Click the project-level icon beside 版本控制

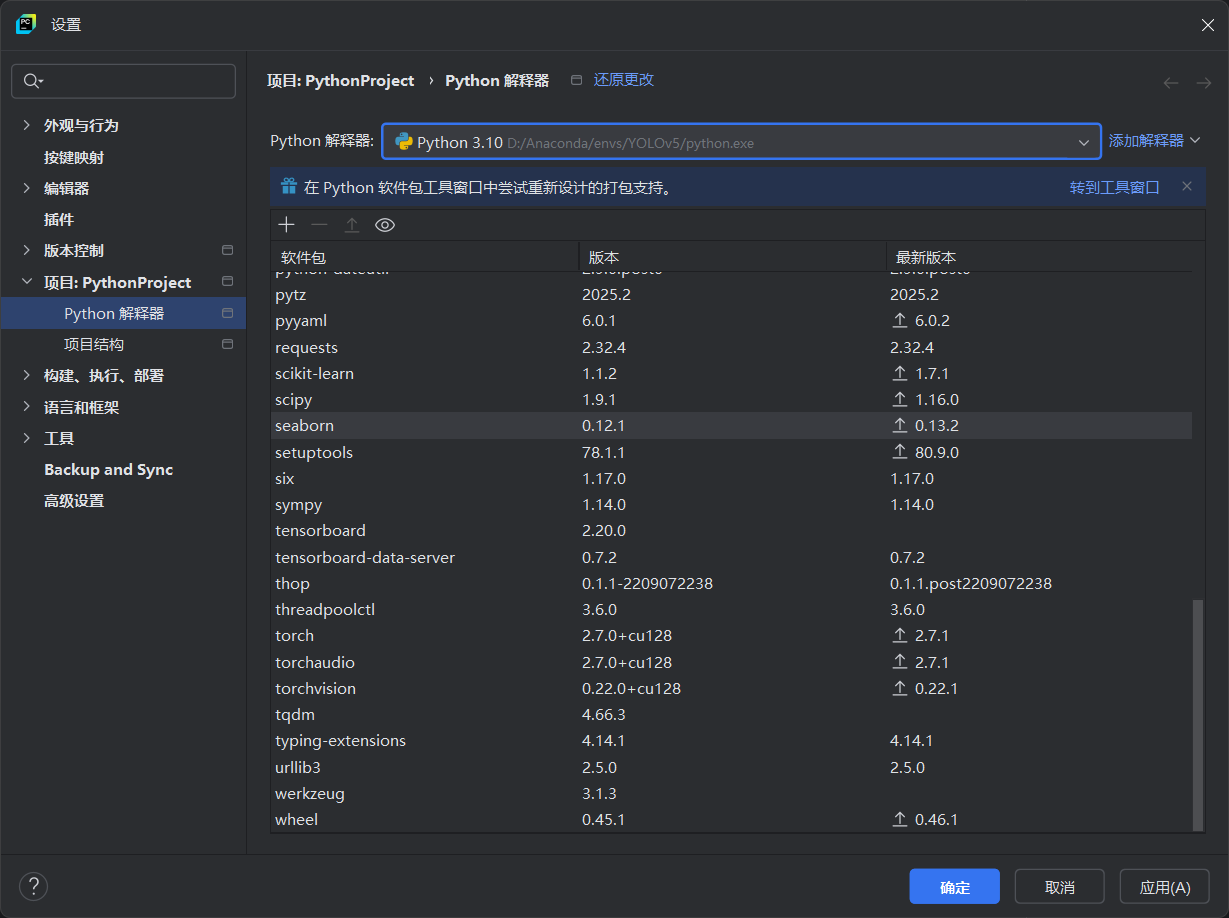coord(227,250)
